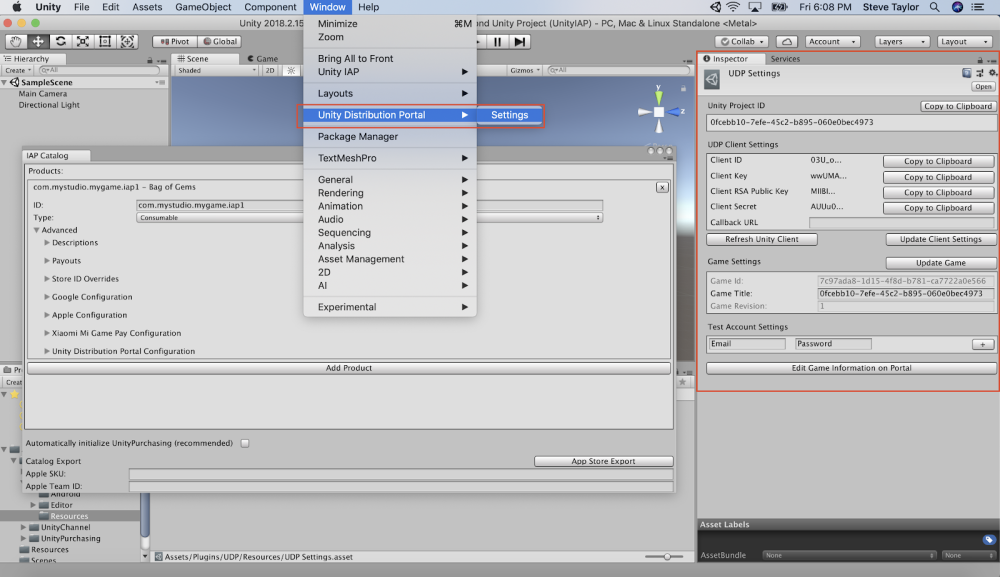Collapse the Advanced section
1000x577 pixels.
36,230
